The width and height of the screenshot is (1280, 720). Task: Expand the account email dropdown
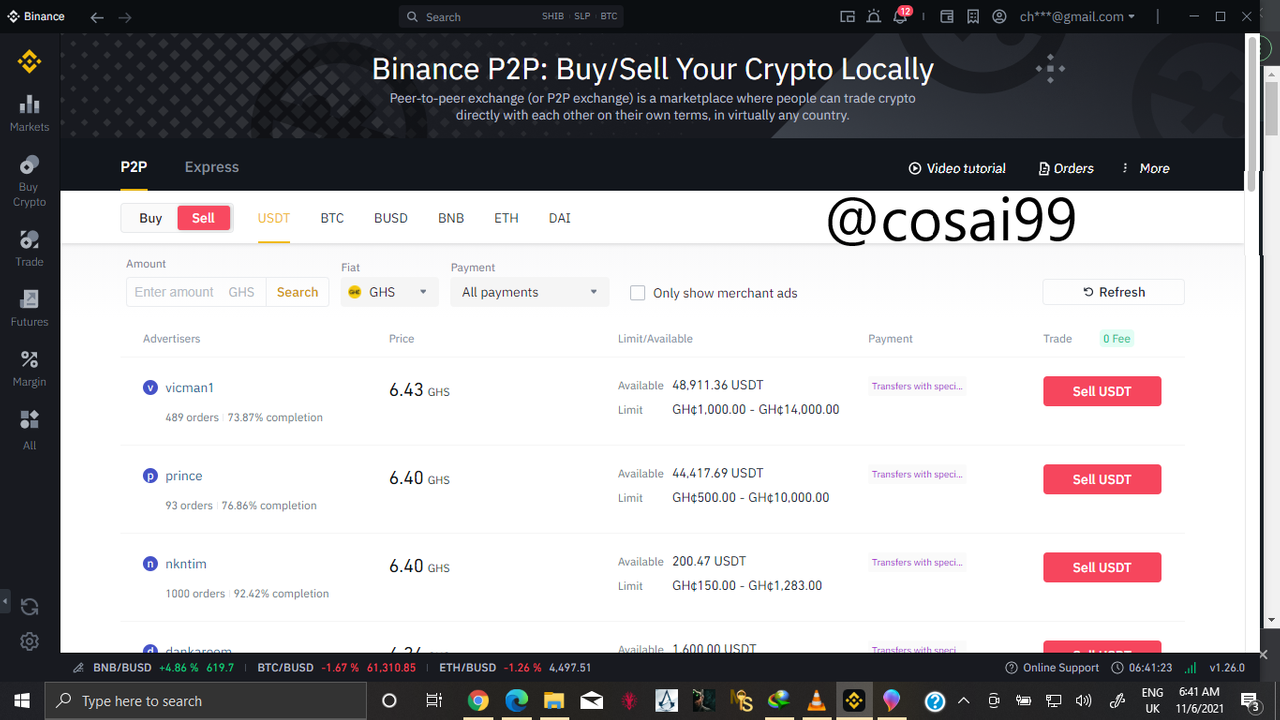[1077, 17]
